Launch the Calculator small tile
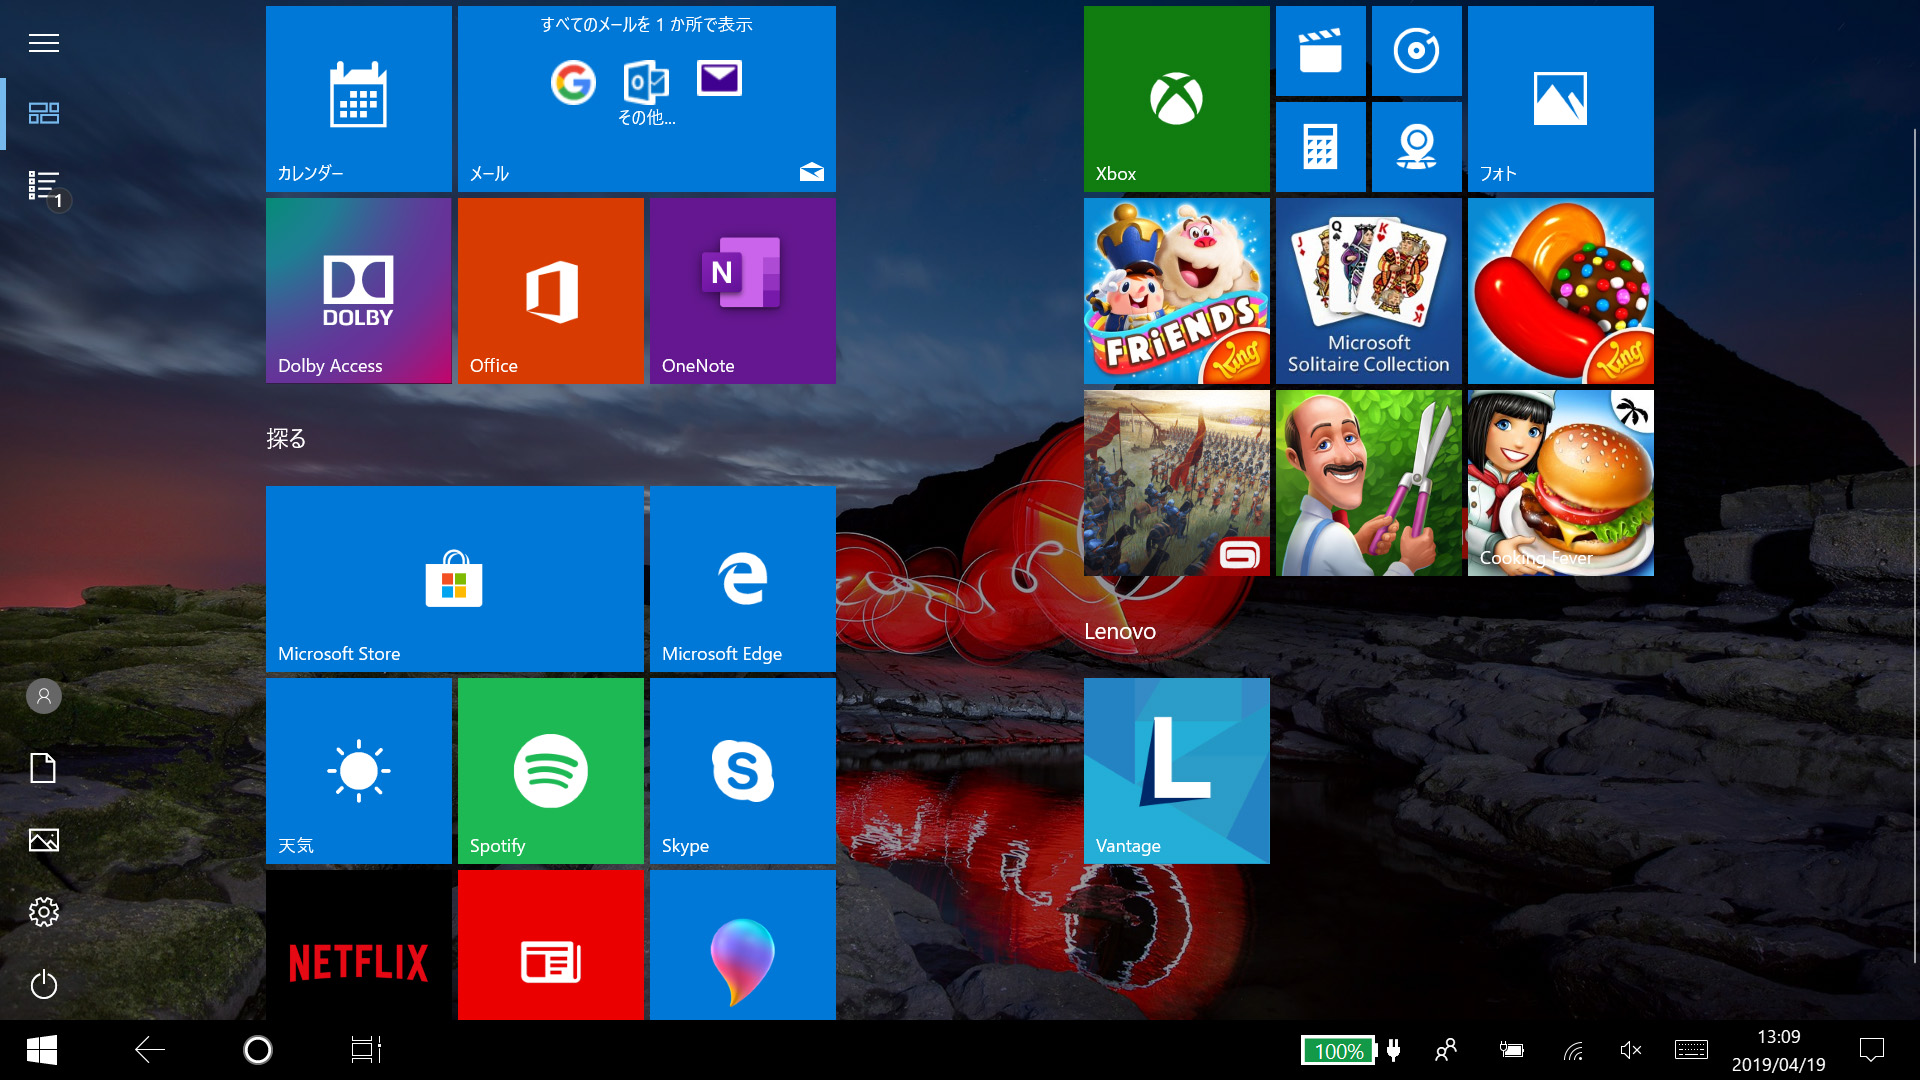Screen dimensions: 1920x1080 tap(1320, 147)
